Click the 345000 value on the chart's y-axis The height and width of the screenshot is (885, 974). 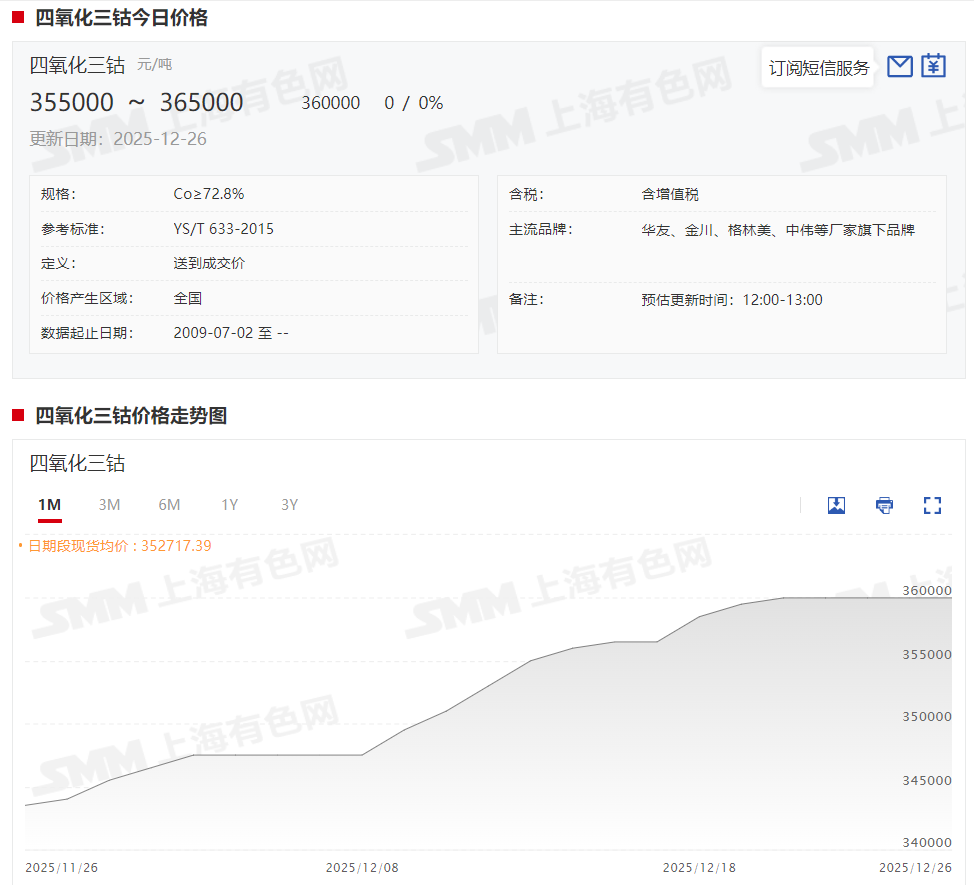(x=926, y=780)
